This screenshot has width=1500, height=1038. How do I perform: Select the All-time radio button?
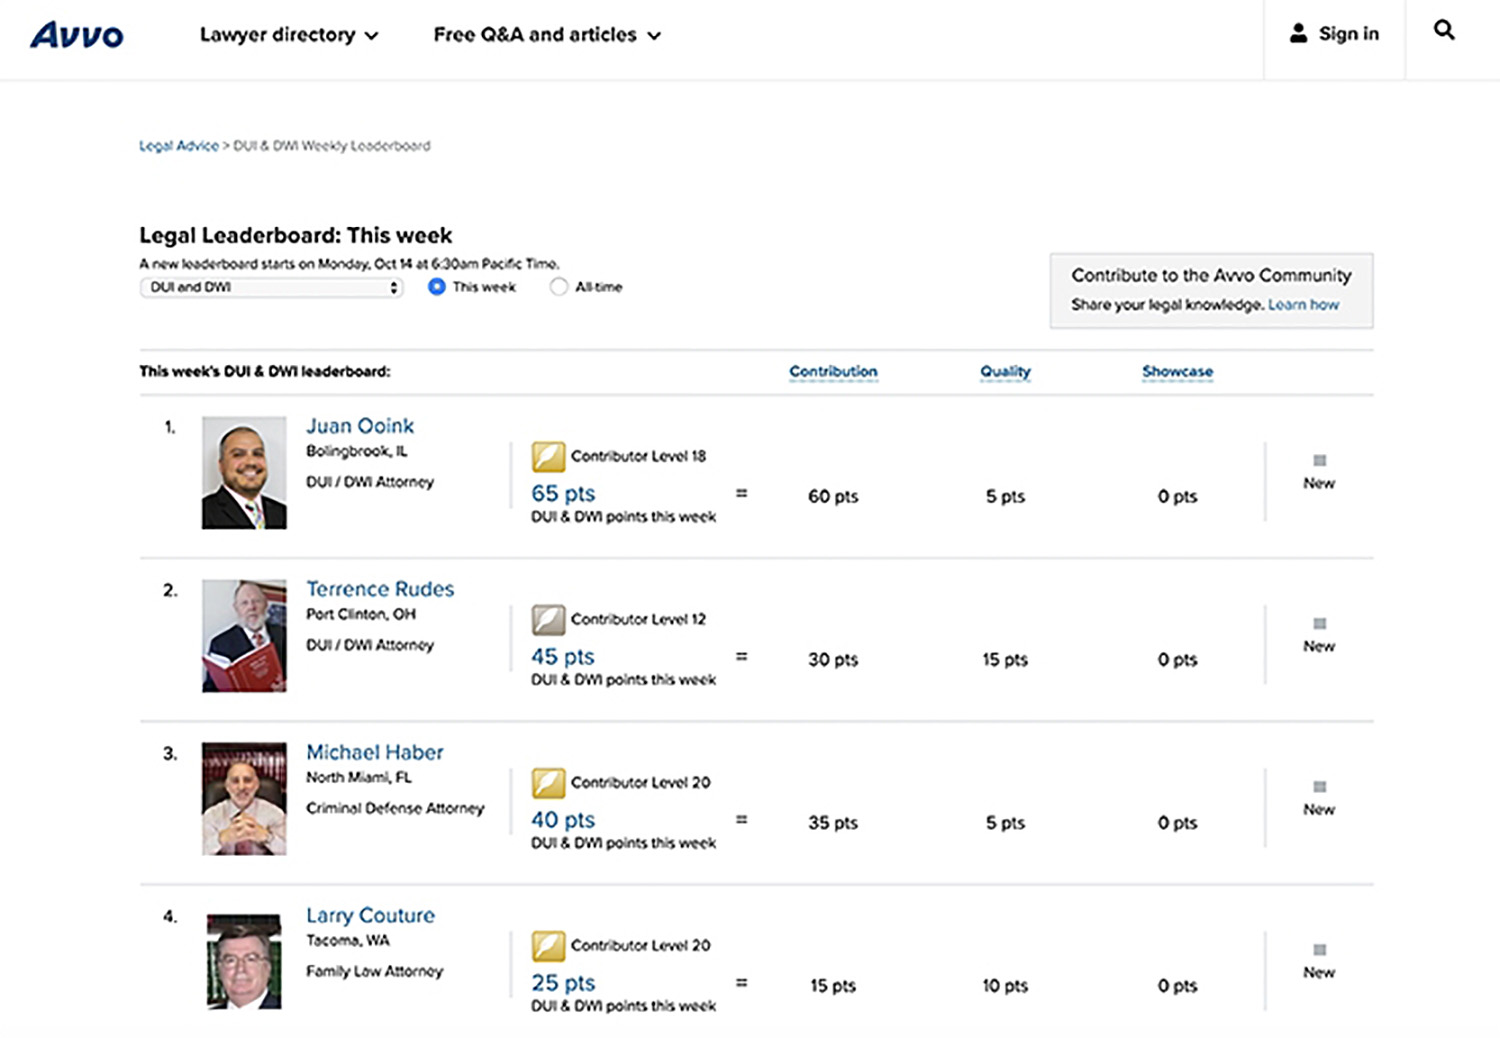click(x=559, y=287)
